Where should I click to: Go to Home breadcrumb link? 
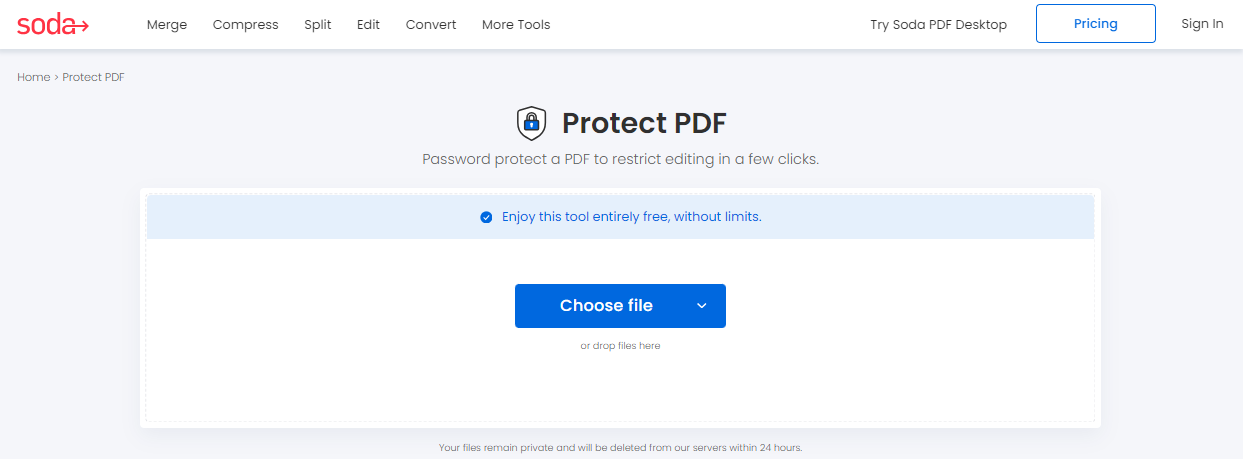click(33, 77)
